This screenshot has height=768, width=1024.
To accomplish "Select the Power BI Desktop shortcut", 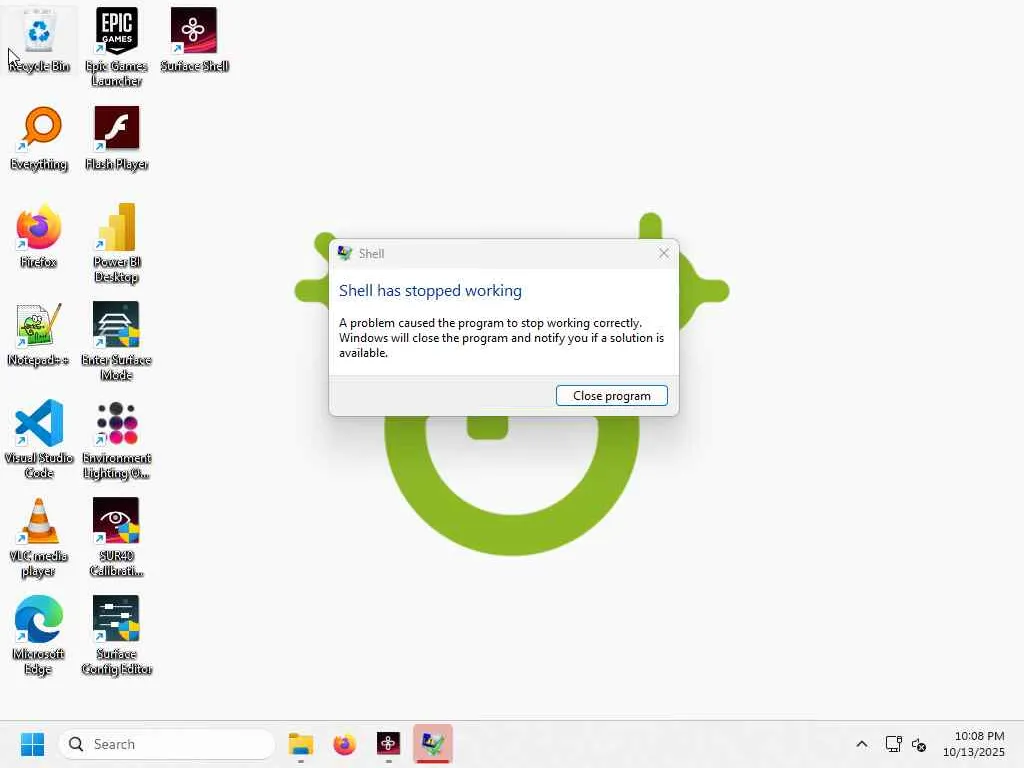I will (x=116, y=244).
